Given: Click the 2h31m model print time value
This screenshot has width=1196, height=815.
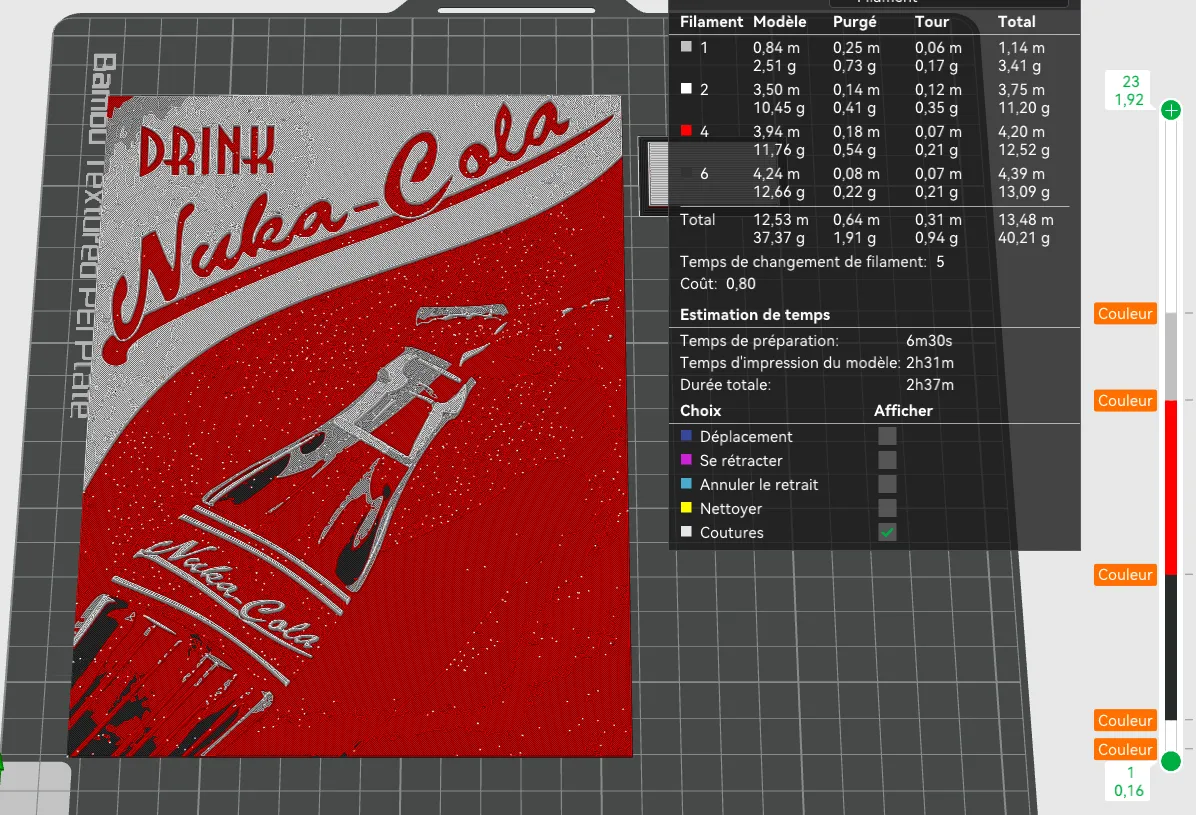Looking at the screenshot, I should (x=930, y=362).
